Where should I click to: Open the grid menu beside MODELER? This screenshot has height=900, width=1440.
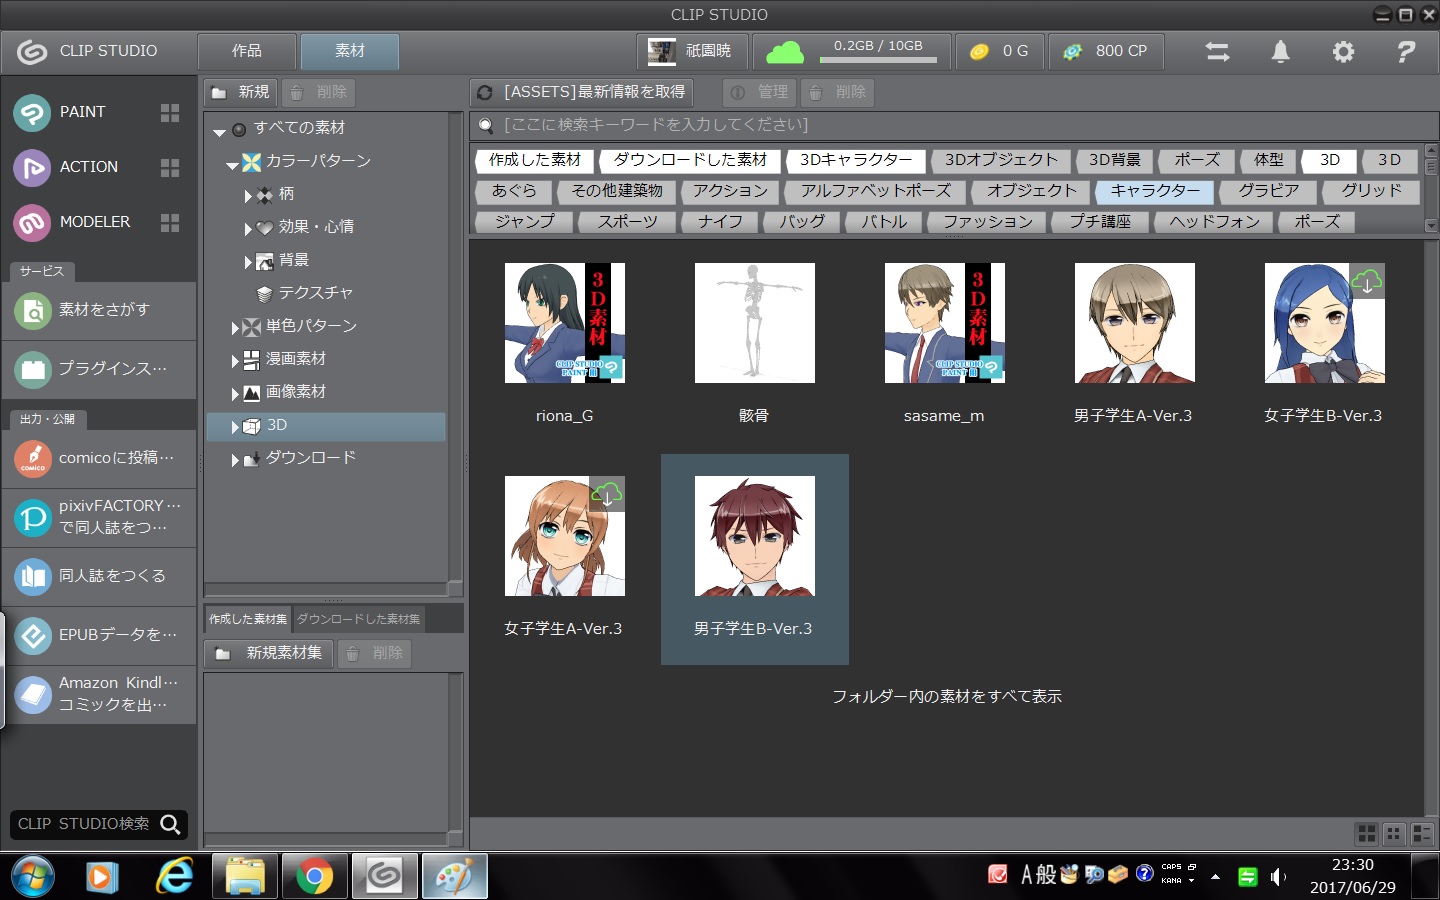tap(170, 223)
